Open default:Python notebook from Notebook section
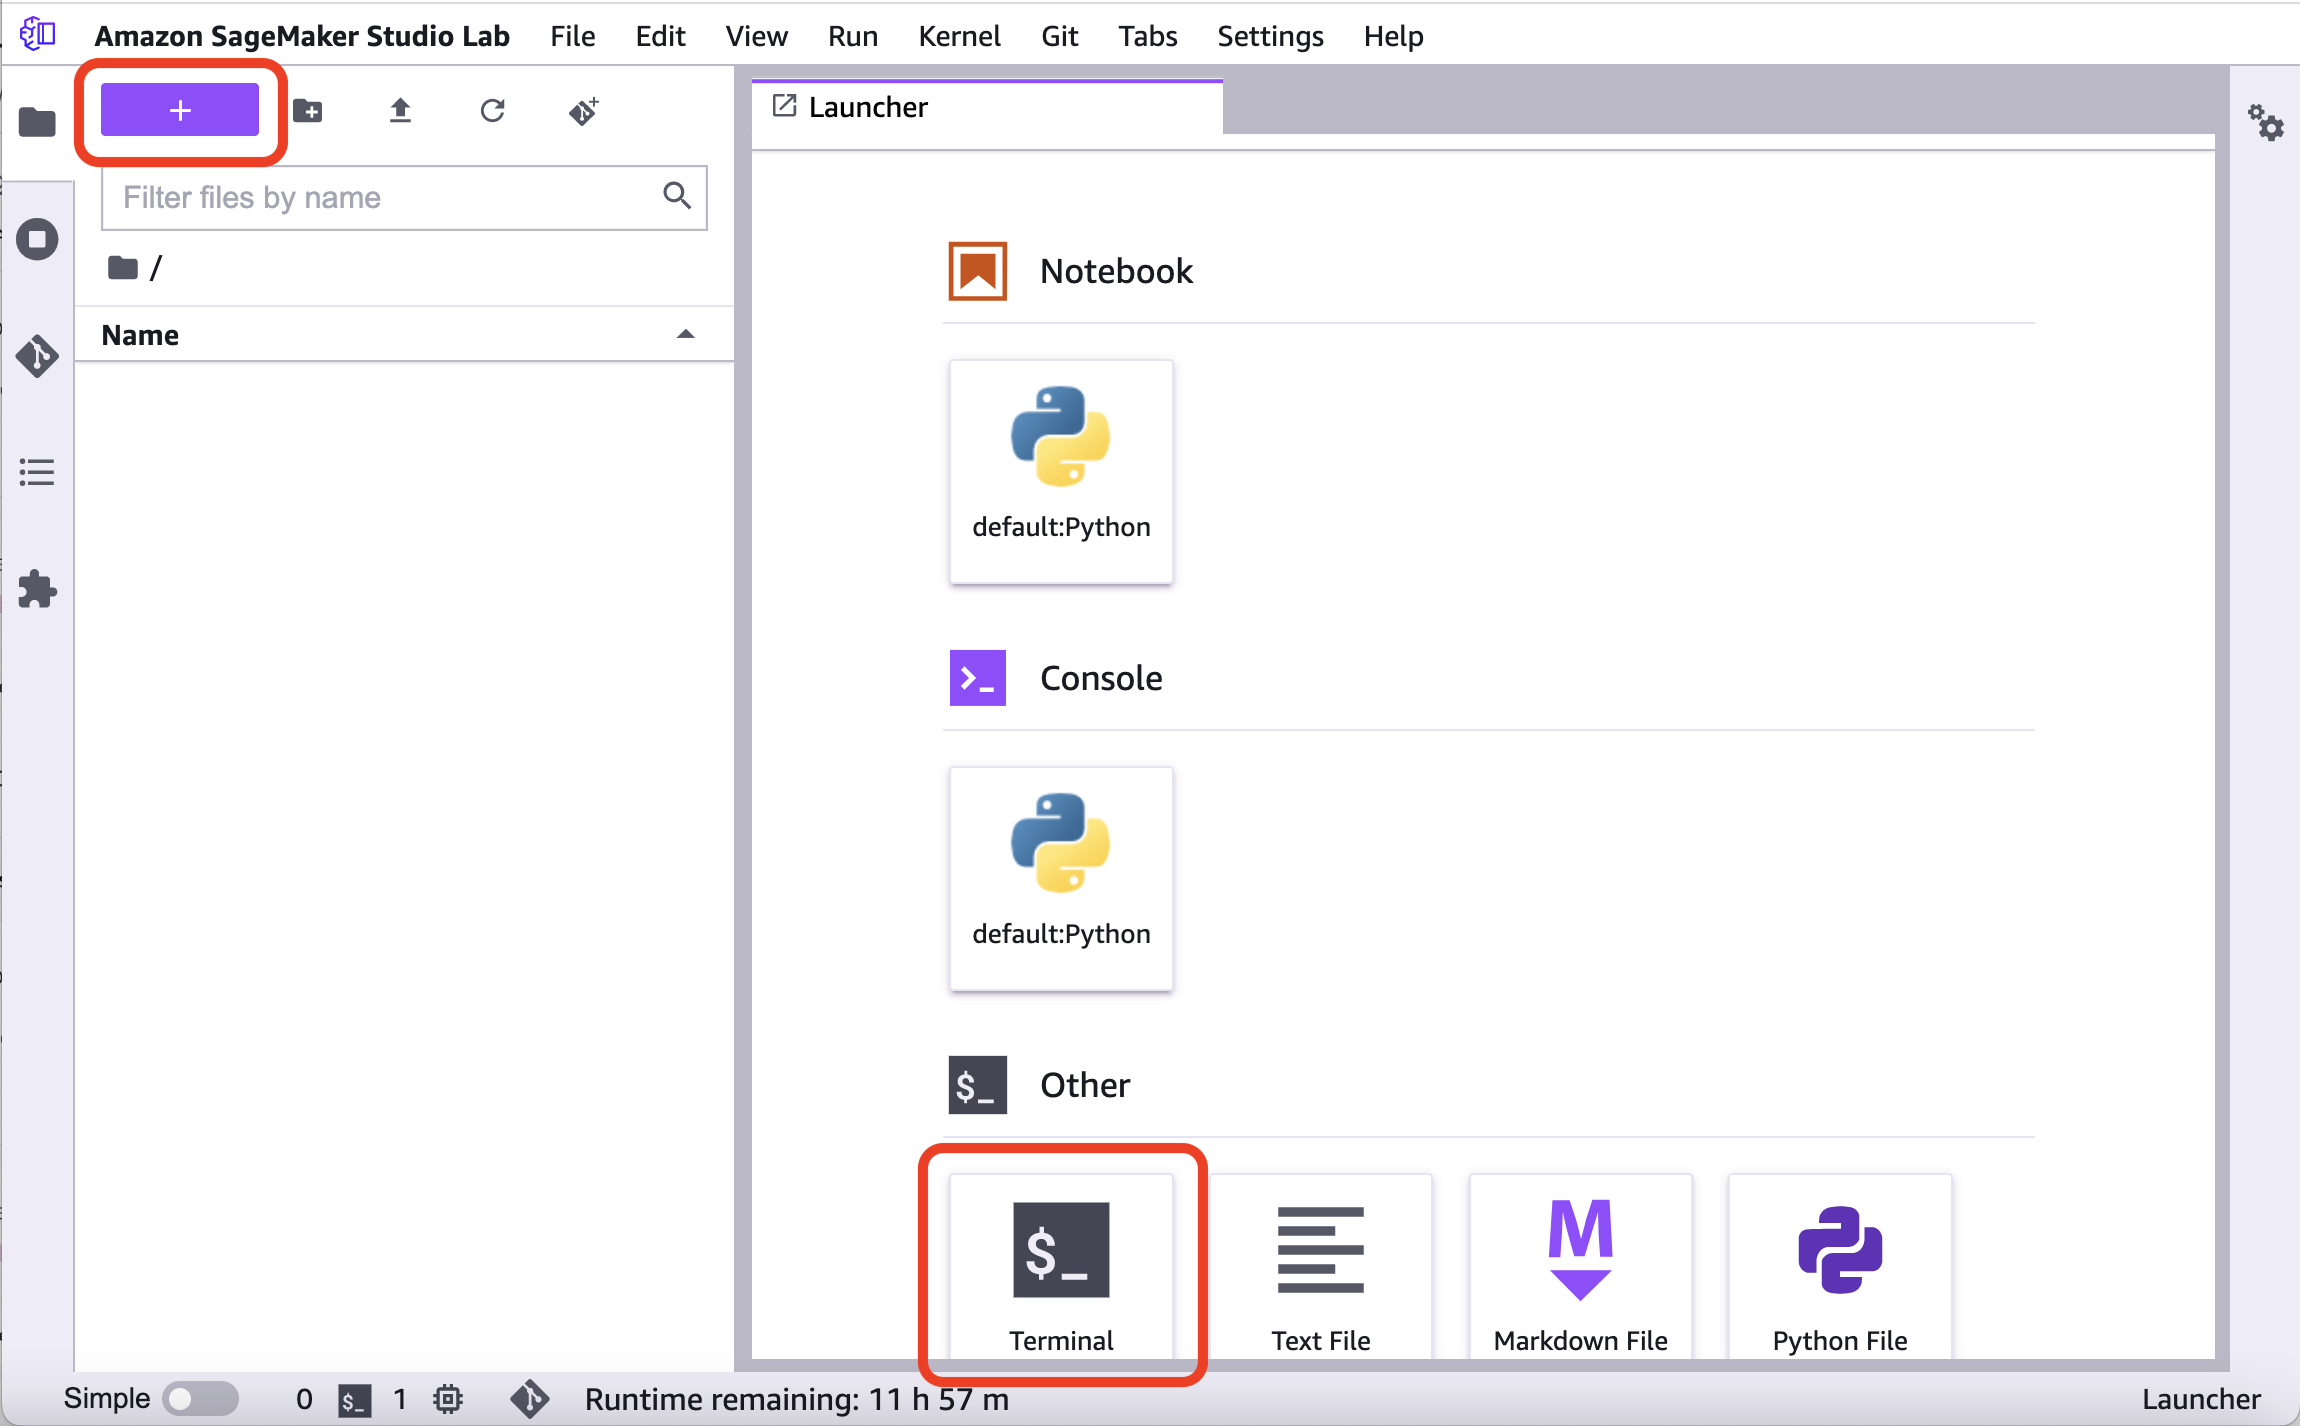Screen dimensions: 2300x1426 click(x=1060, y=471)
